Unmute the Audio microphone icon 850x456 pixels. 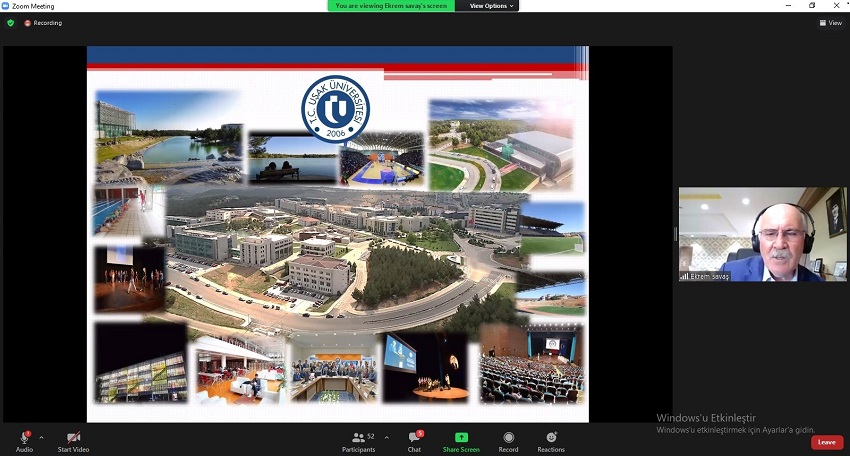[x=24, y=438]
